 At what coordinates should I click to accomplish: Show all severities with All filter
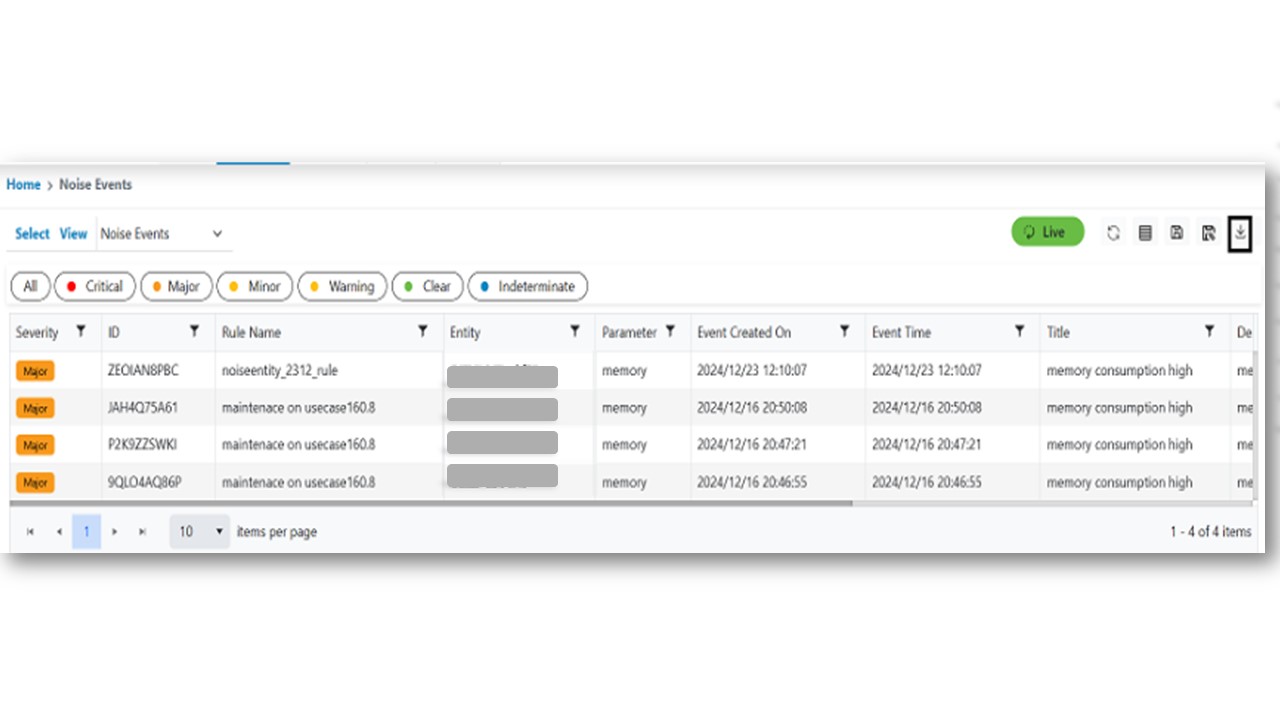click(x=30, y=286)
